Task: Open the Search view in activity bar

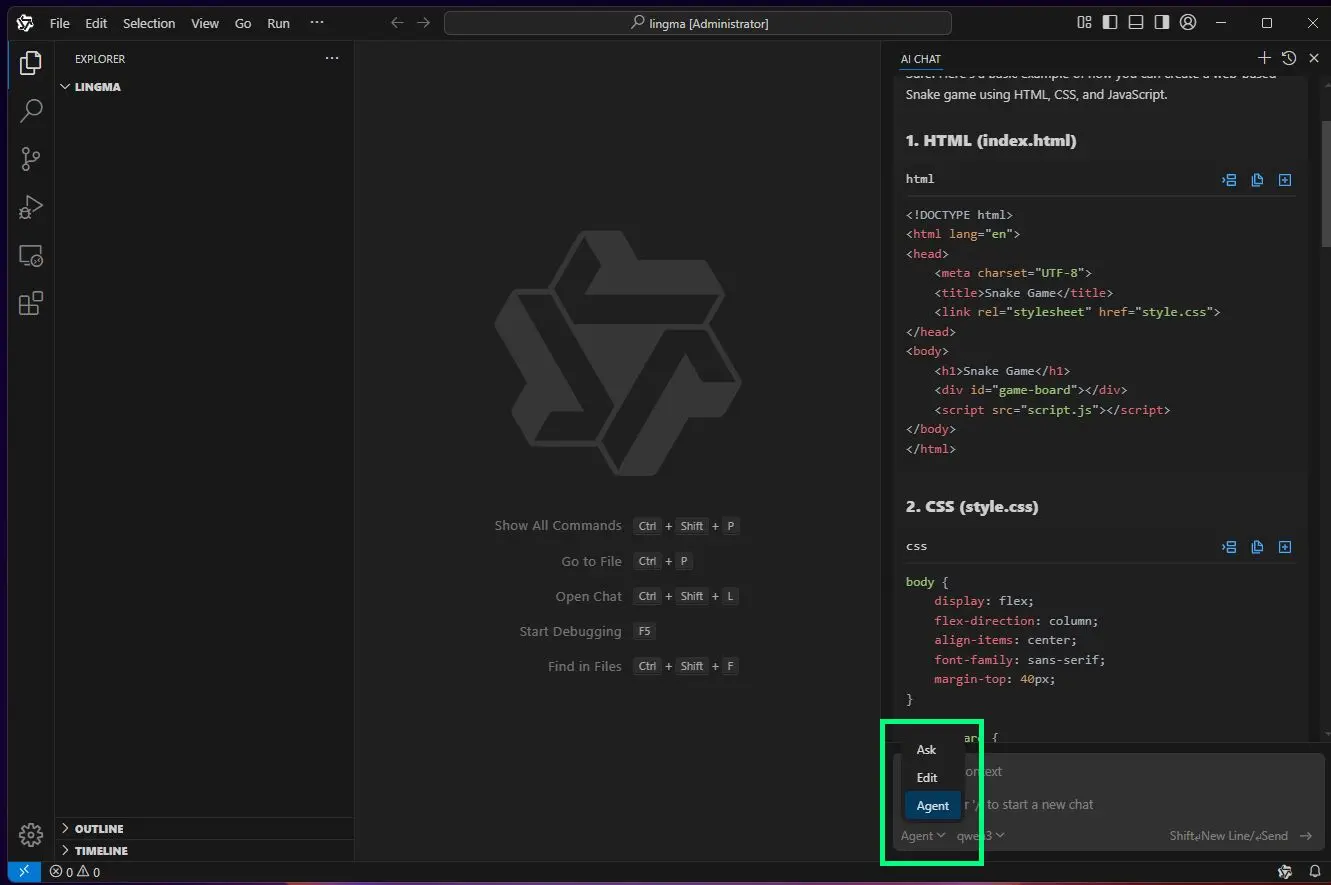Action: [31, 110]
